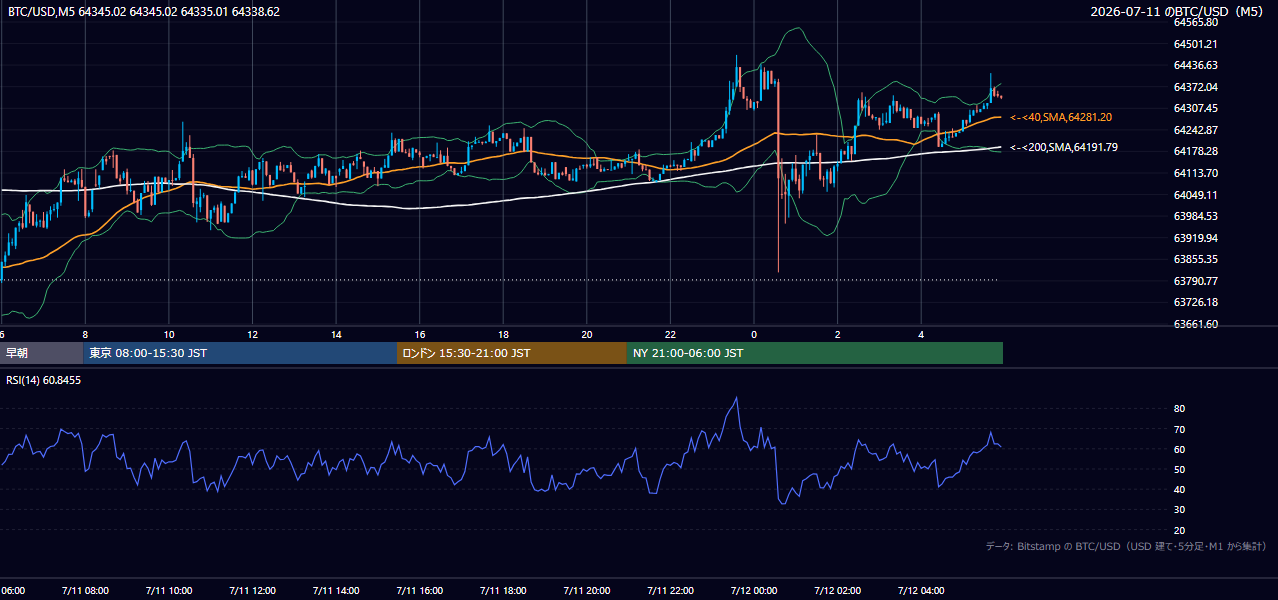Viewport: 1278px width, 600px height.
Task: Click price axis label 64242.87
Action: 1196,130
